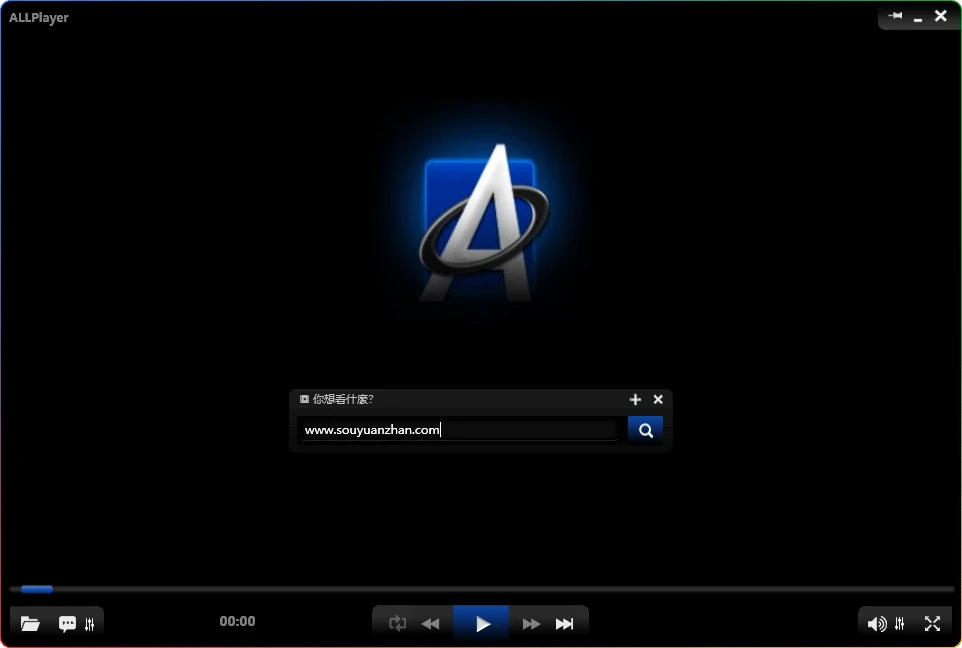Click the fast forward button
The width and height of the screenshot is (962, 648).
531,624
